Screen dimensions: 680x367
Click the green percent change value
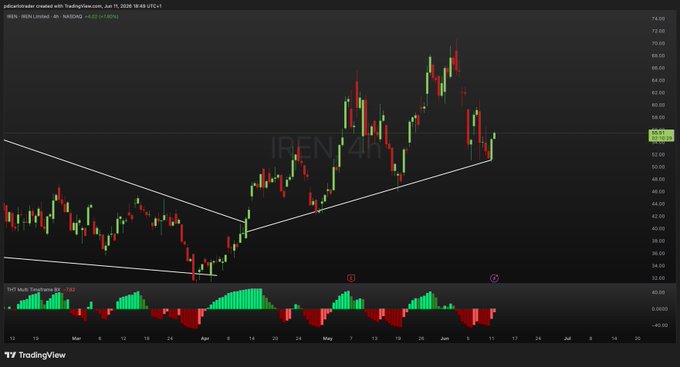tap(101, 16)
